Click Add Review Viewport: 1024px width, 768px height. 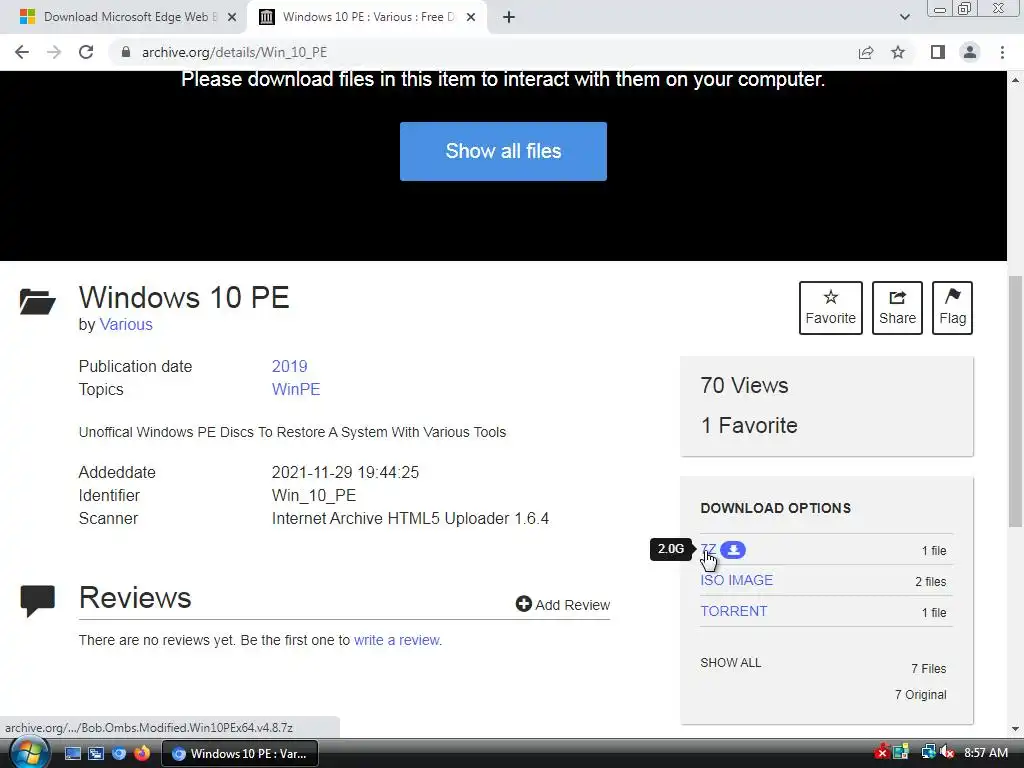tap(563, 605)
